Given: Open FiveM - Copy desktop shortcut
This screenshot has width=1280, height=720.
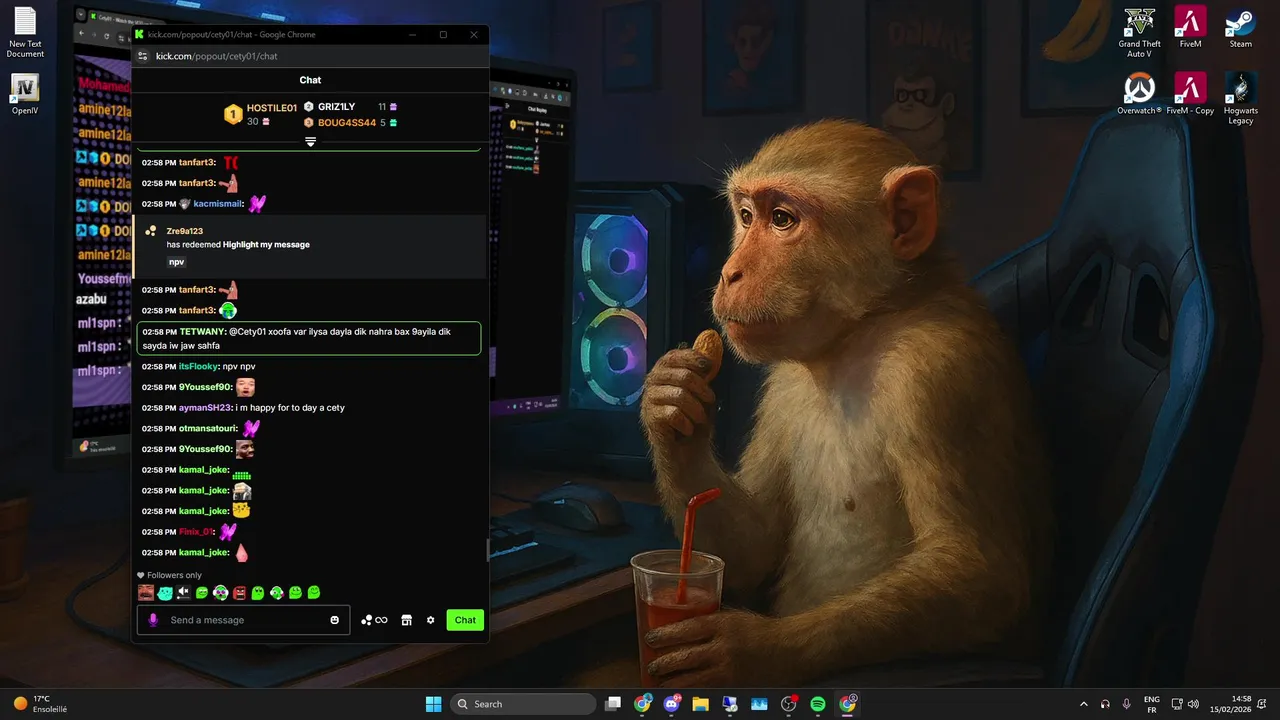Looking at the screenshot, I should [1190, 94].
